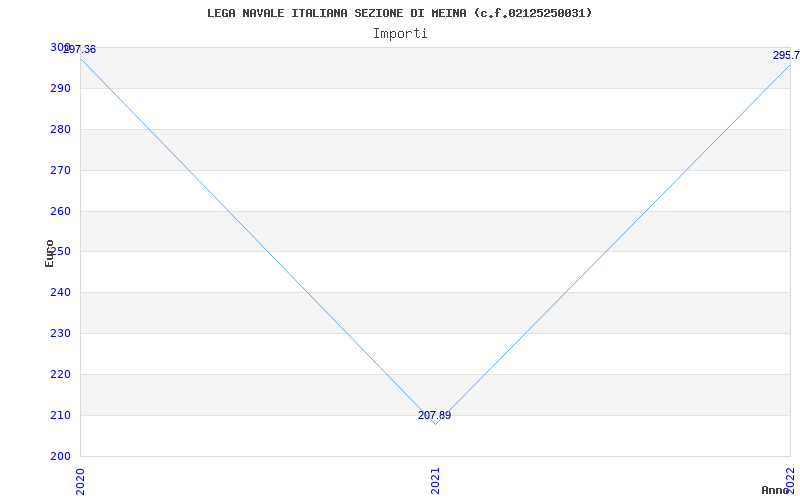Click the 207.89 data point label
The image size is (800, 500).
435,415
